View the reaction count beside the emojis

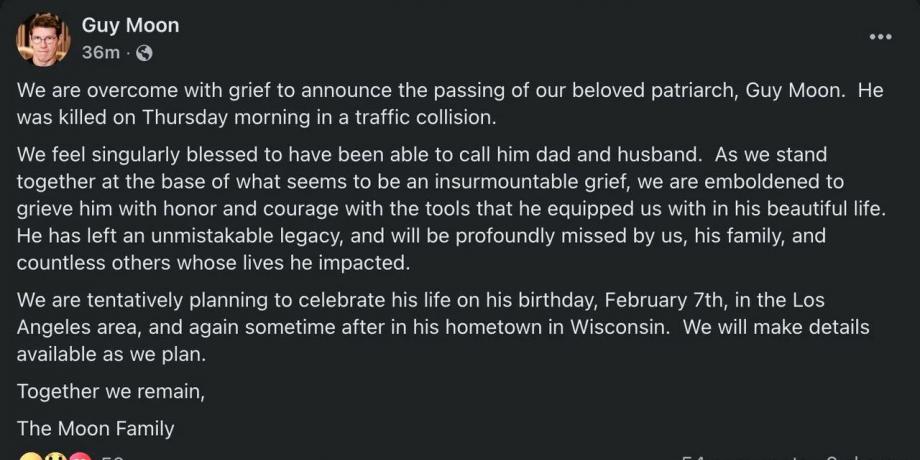112,457
